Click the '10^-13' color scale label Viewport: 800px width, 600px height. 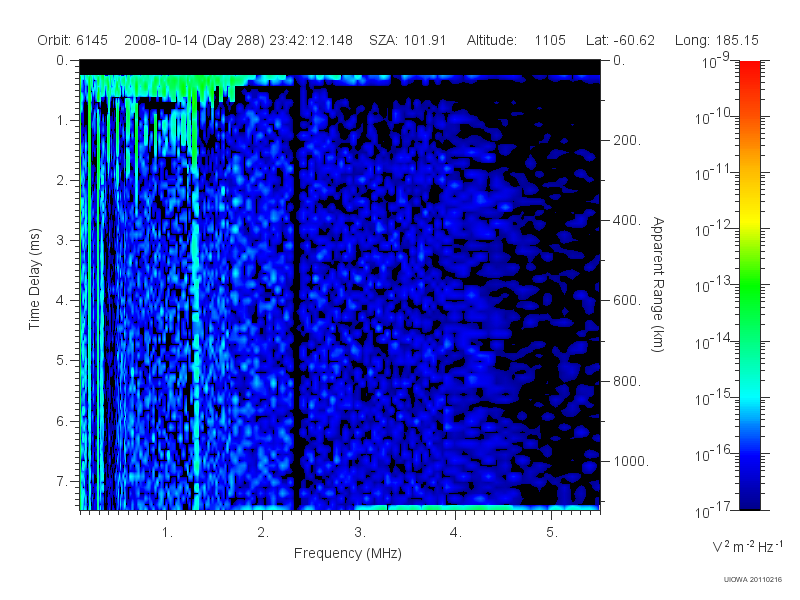click(712, 285)
